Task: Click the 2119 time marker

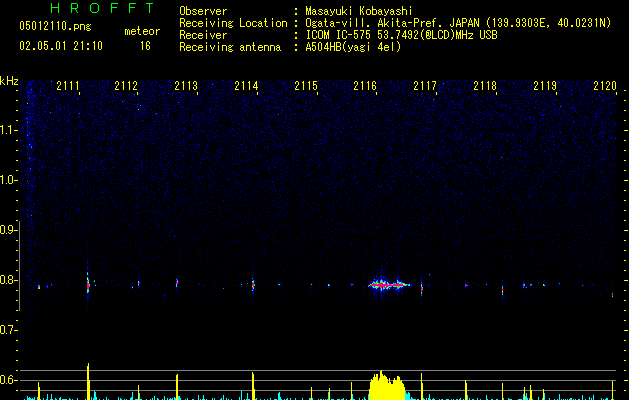Action: pos(545,86)
